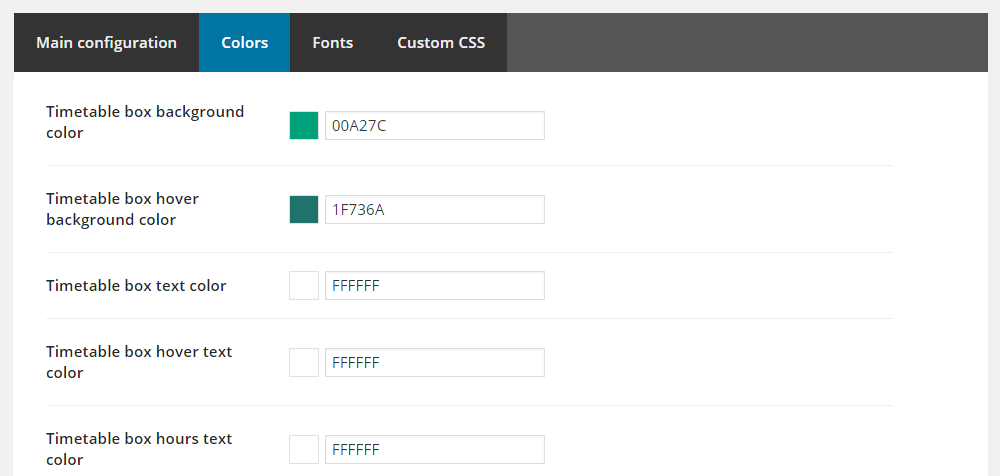Switch to the Fonts tab

pos(332,43)
